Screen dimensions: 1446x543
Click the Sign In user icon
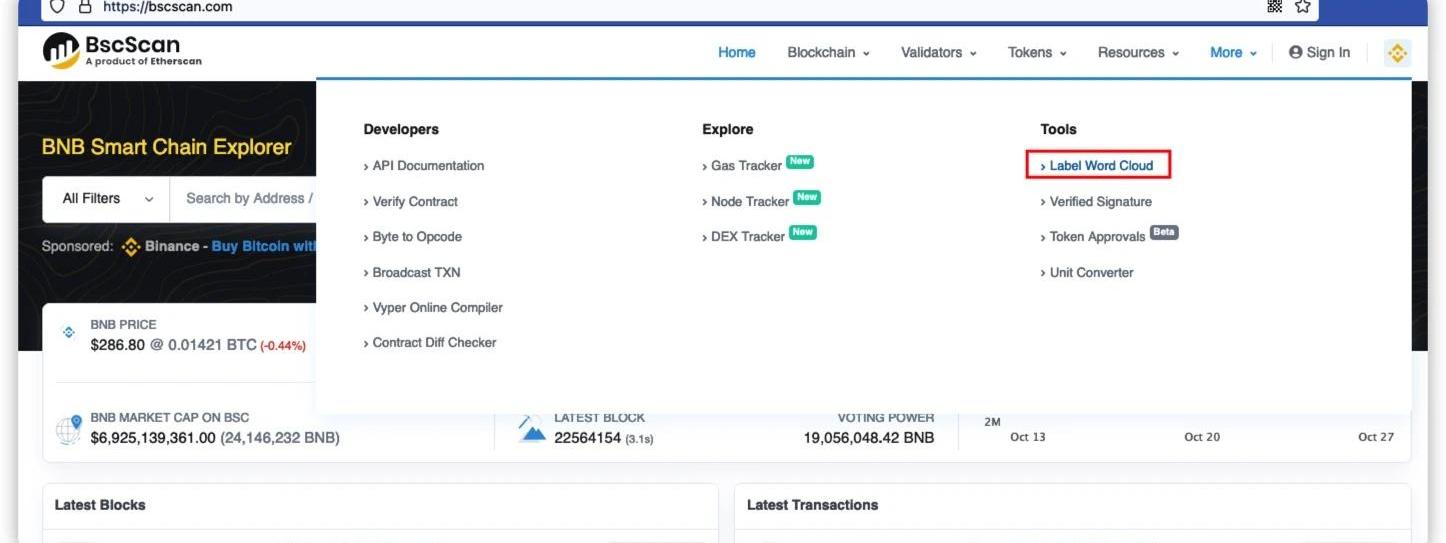point(1295,53)
